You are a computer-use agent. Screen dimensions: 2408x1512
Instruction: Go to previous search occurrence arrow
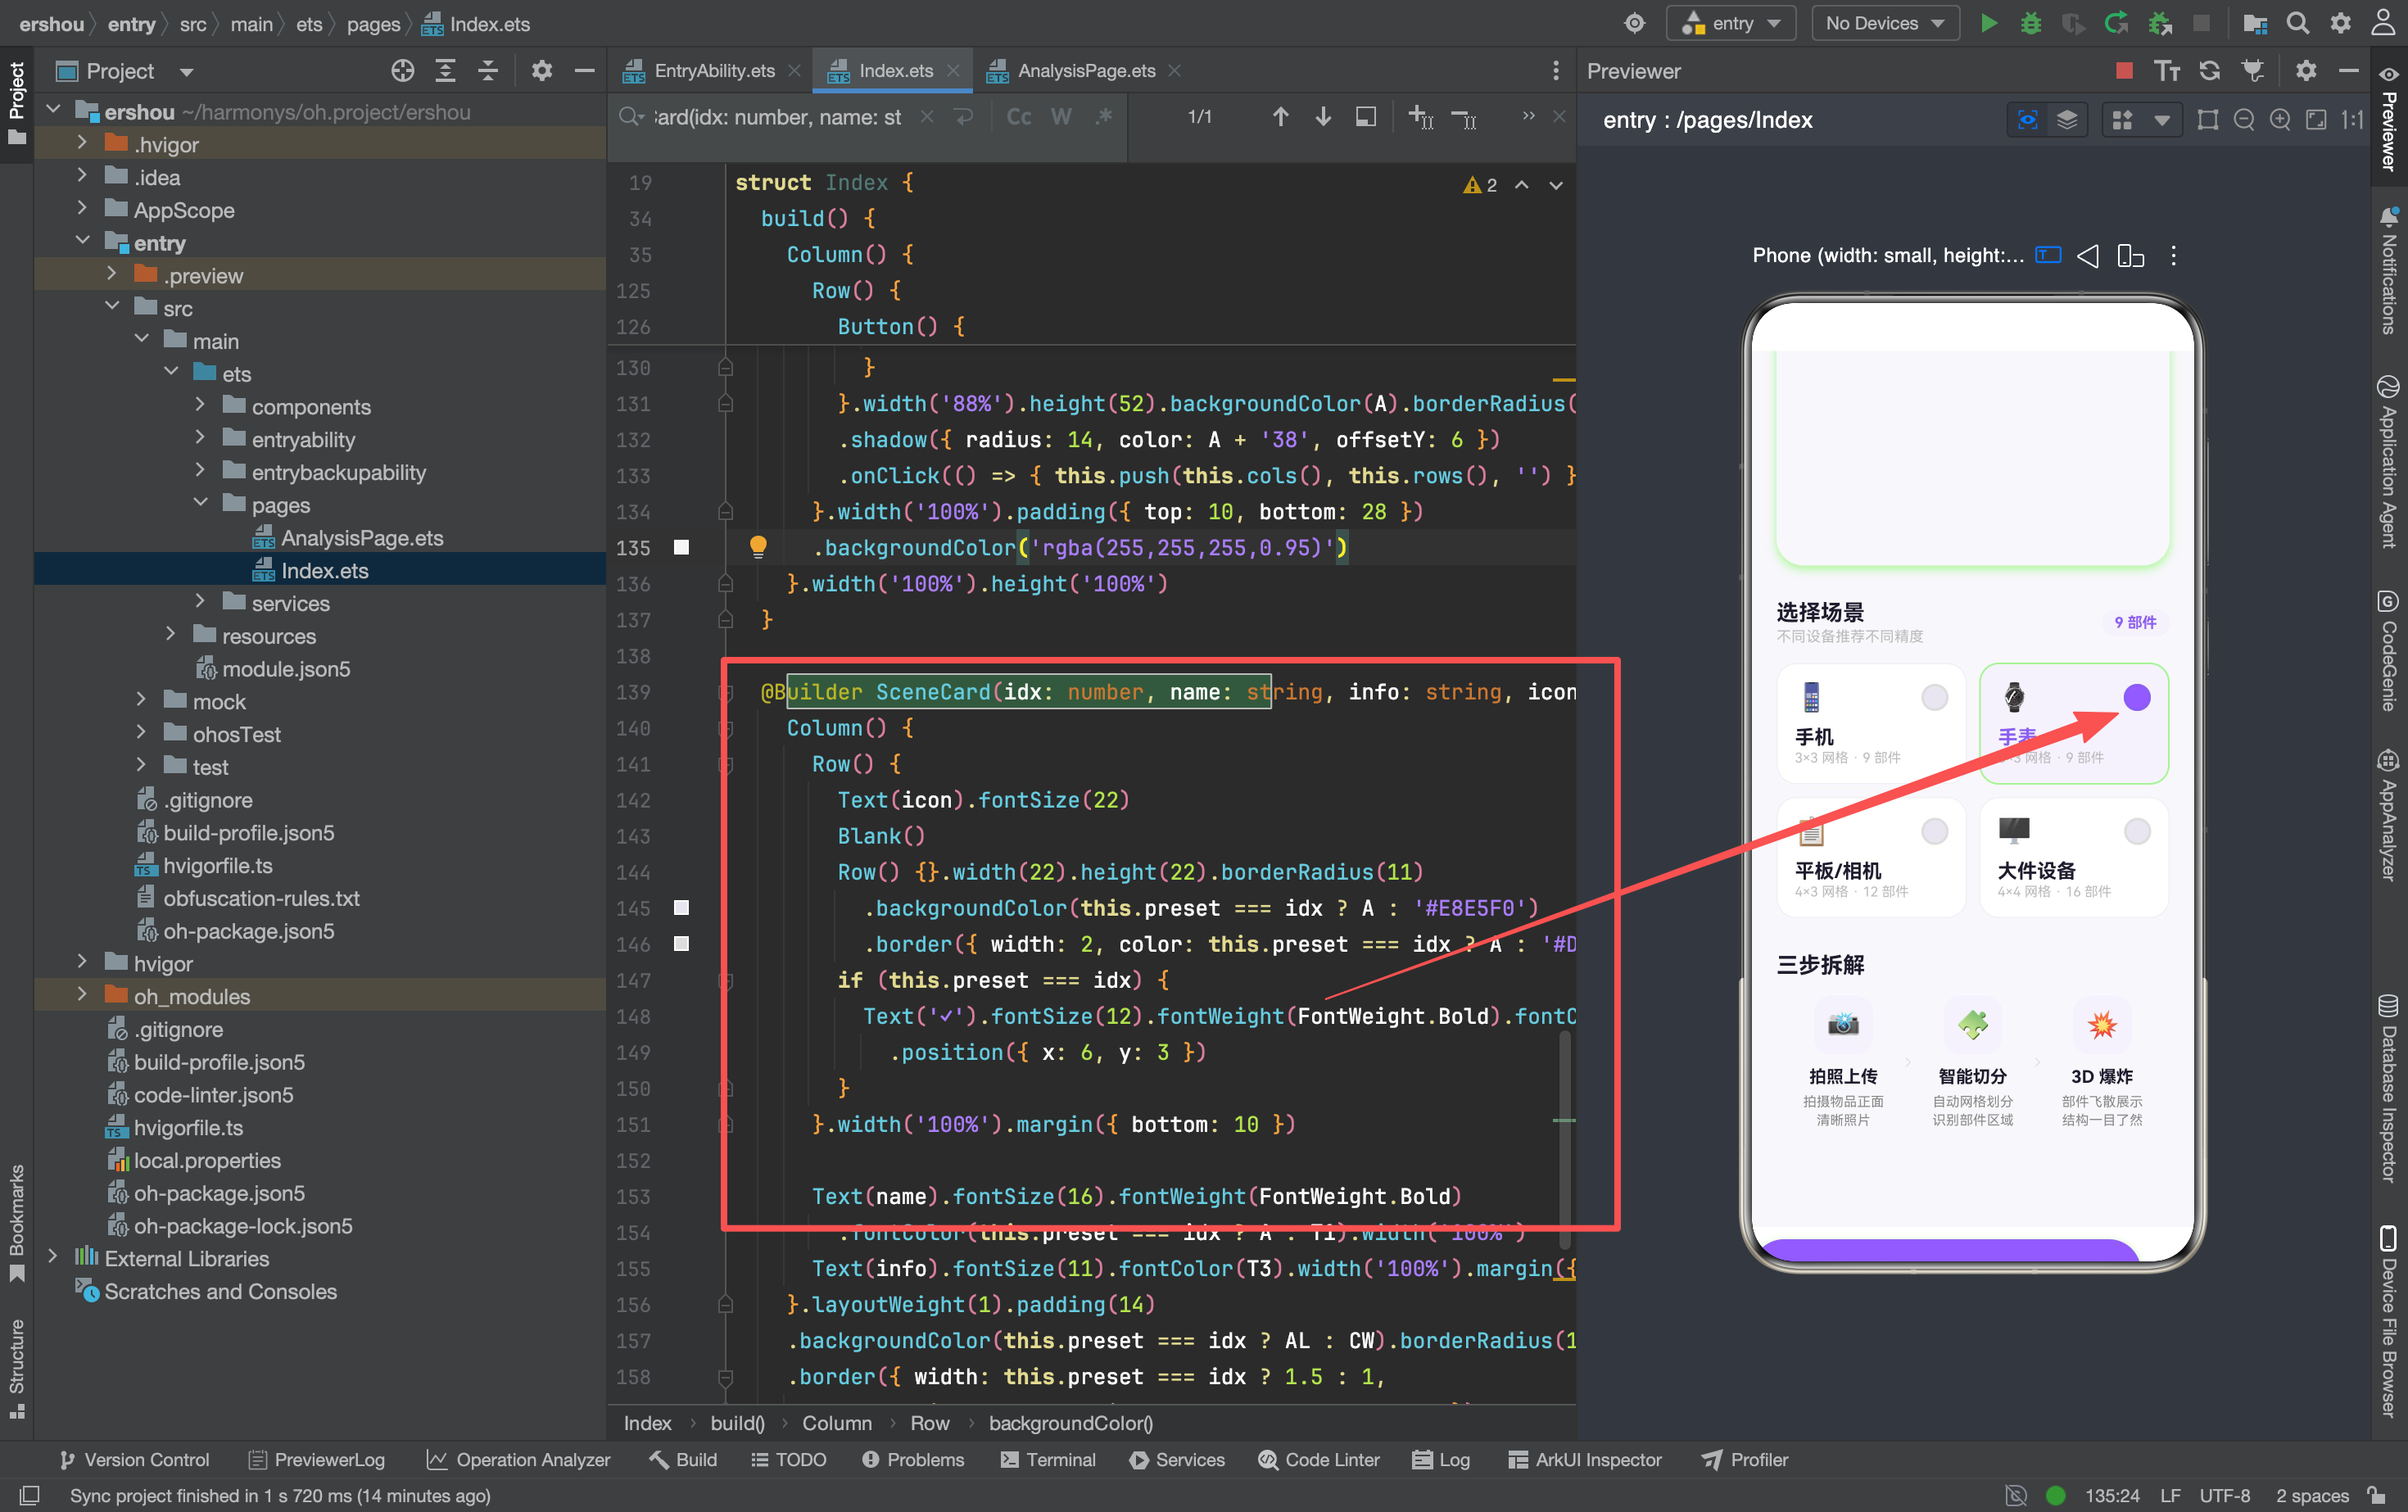tap(1280, 117)
